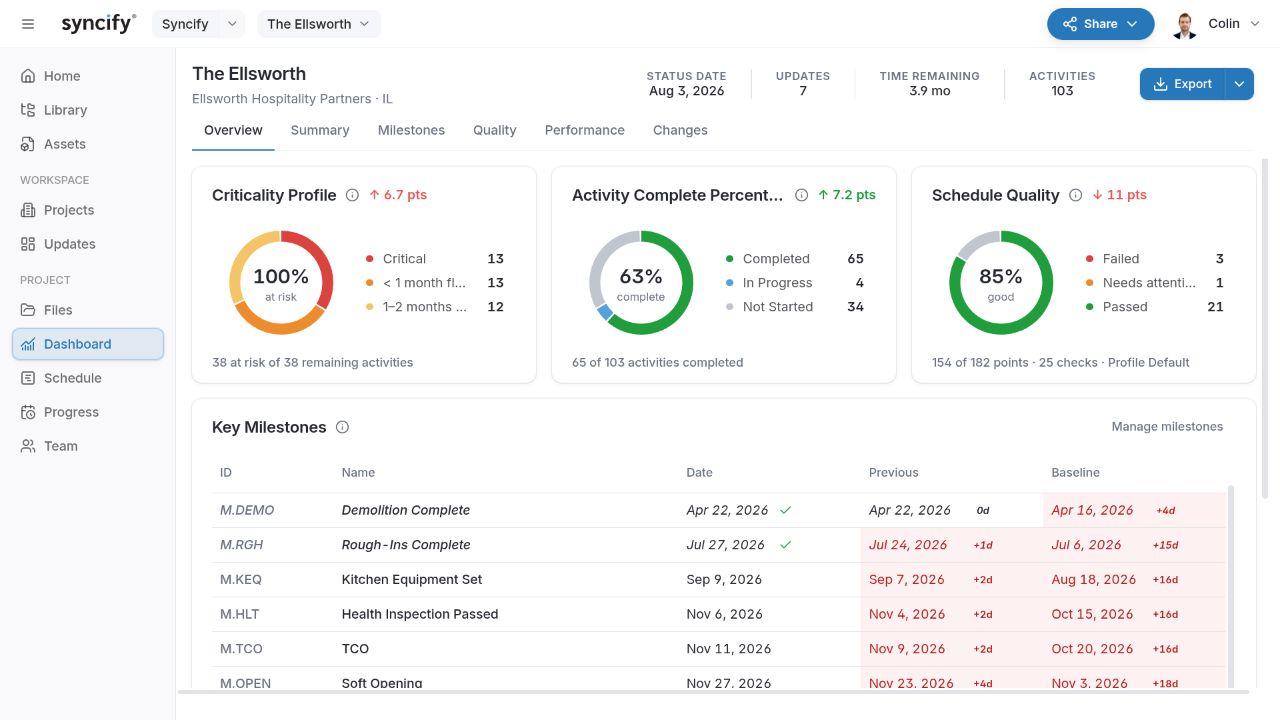Click the Not Started legend entry

click(x=794, y=307)
